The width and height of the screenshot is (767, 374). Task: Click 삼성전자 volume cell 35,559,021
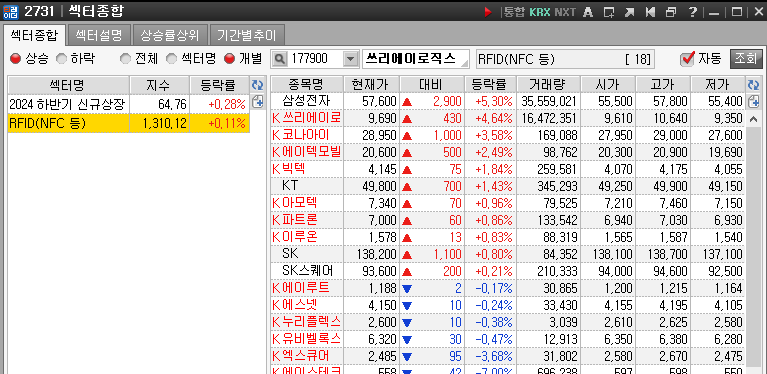[x=548, y=102]
